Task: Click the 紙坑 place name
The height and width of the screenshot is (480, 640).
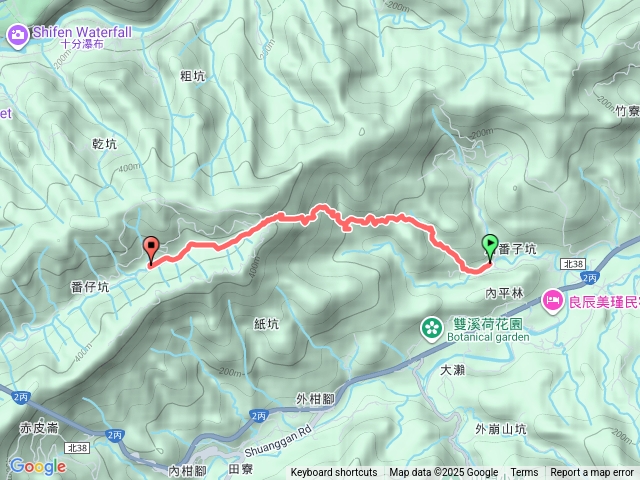Action: 266,324
